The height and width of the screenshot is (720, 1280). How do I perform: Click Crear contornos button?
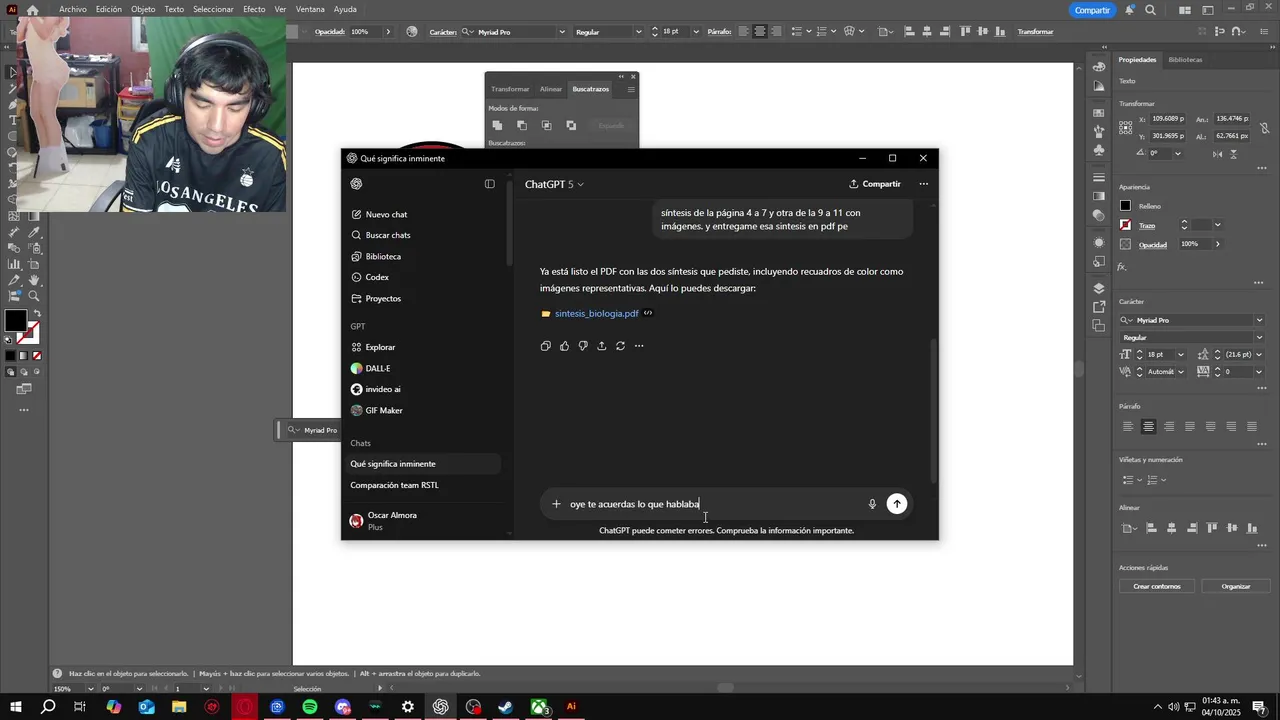tap(1157, 586)
